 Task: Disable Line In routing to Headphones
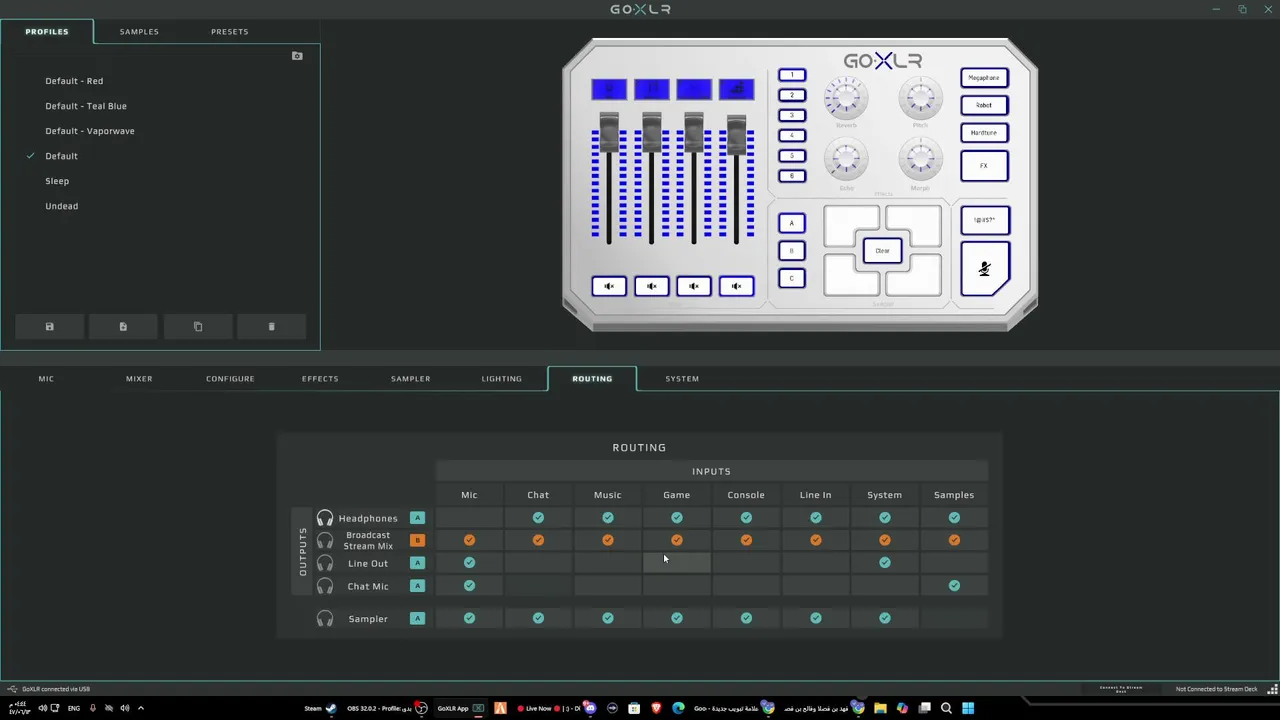(x=815, y=518)
